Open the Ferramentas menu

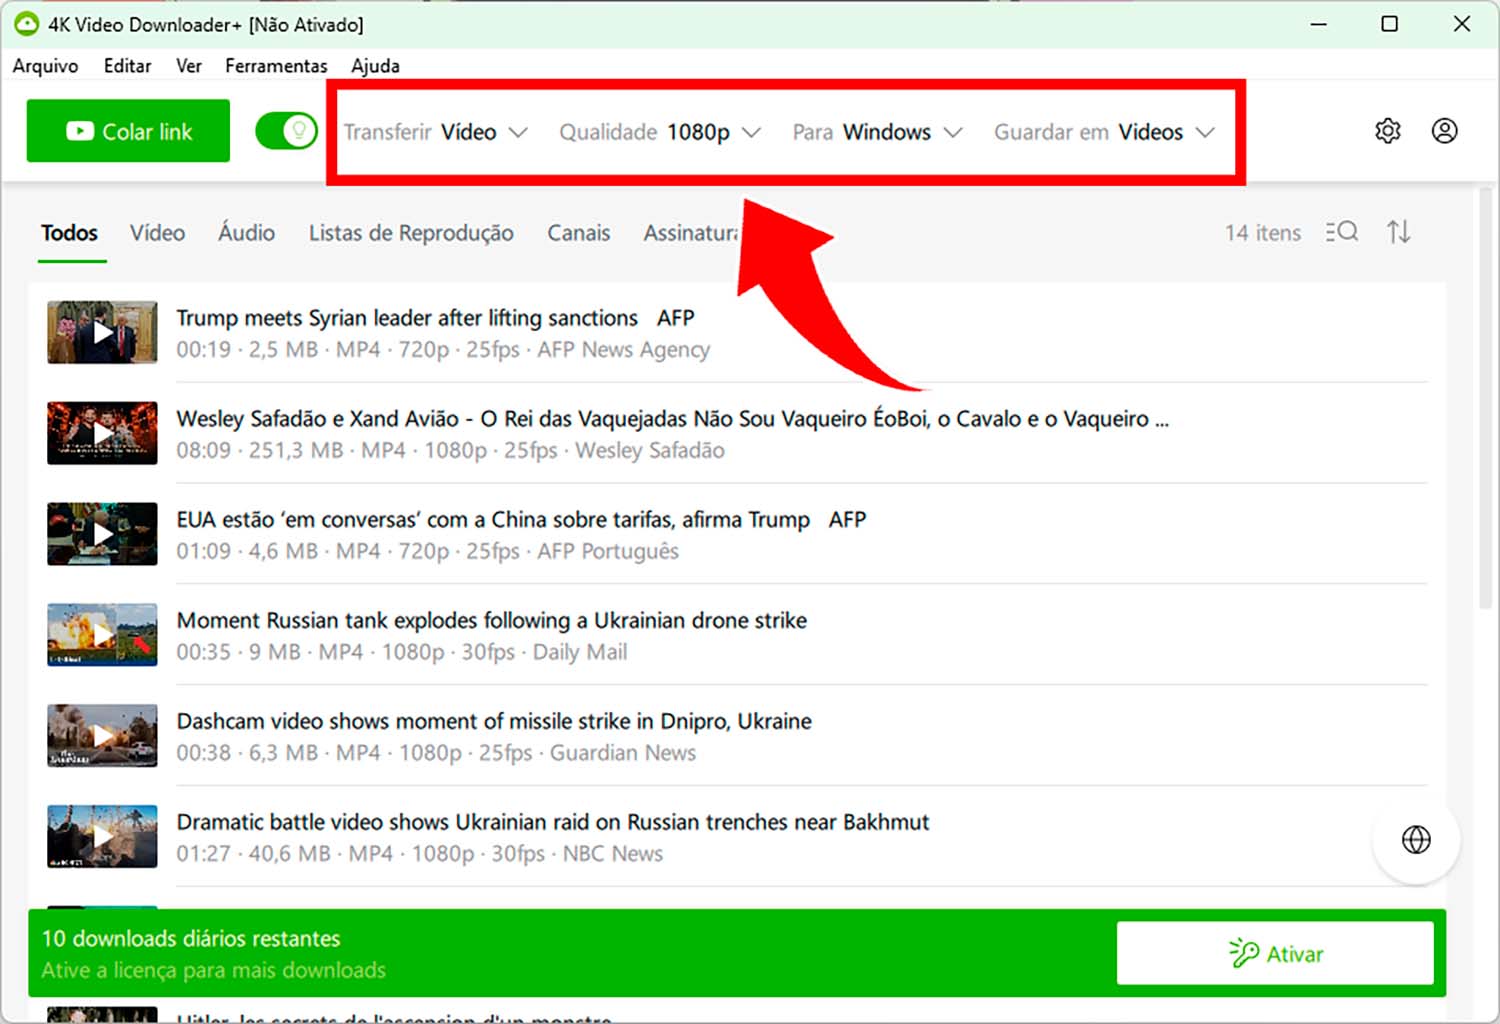[276, 65]
